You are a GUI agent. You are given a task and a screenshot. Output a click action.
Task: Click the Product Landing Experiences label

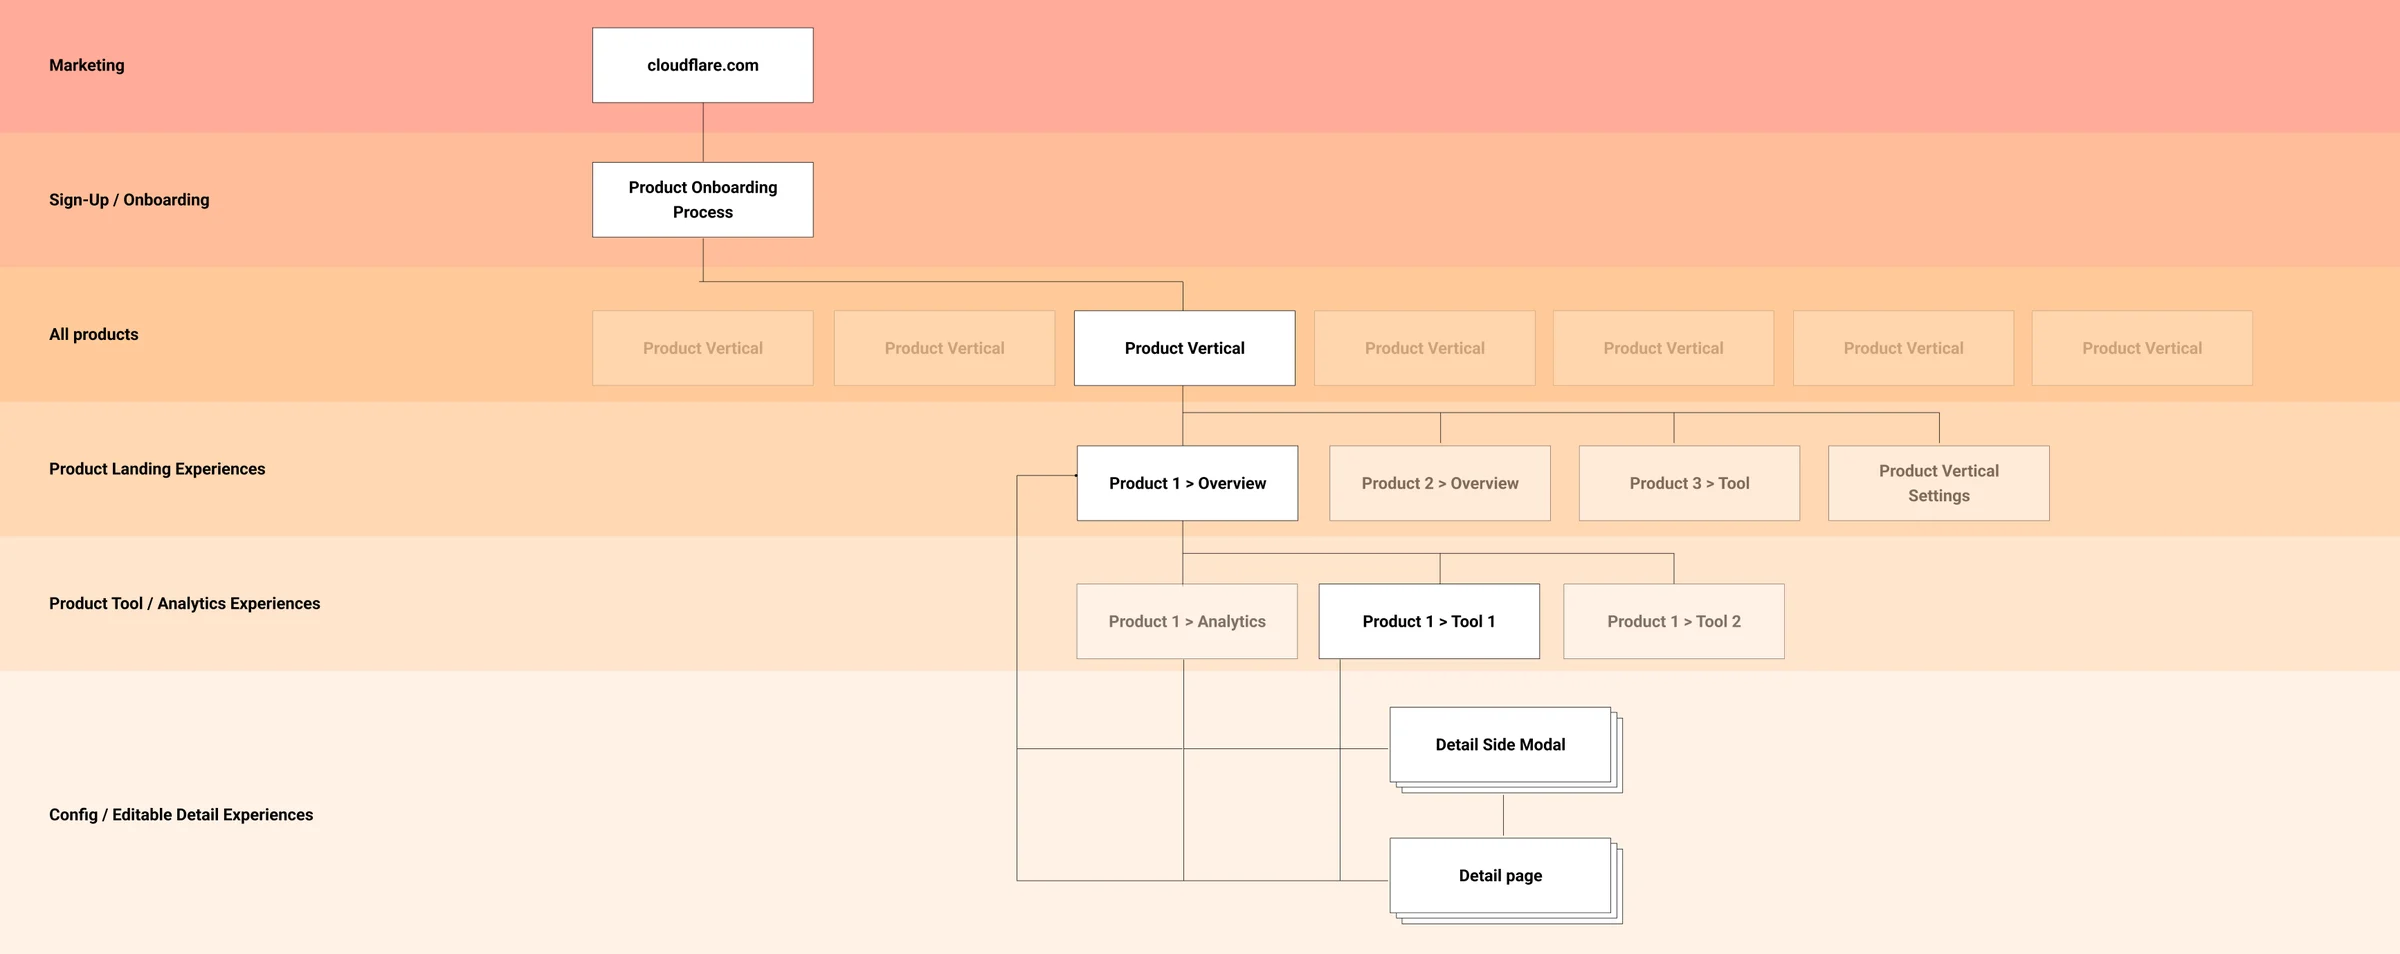[x=157, y=469]
